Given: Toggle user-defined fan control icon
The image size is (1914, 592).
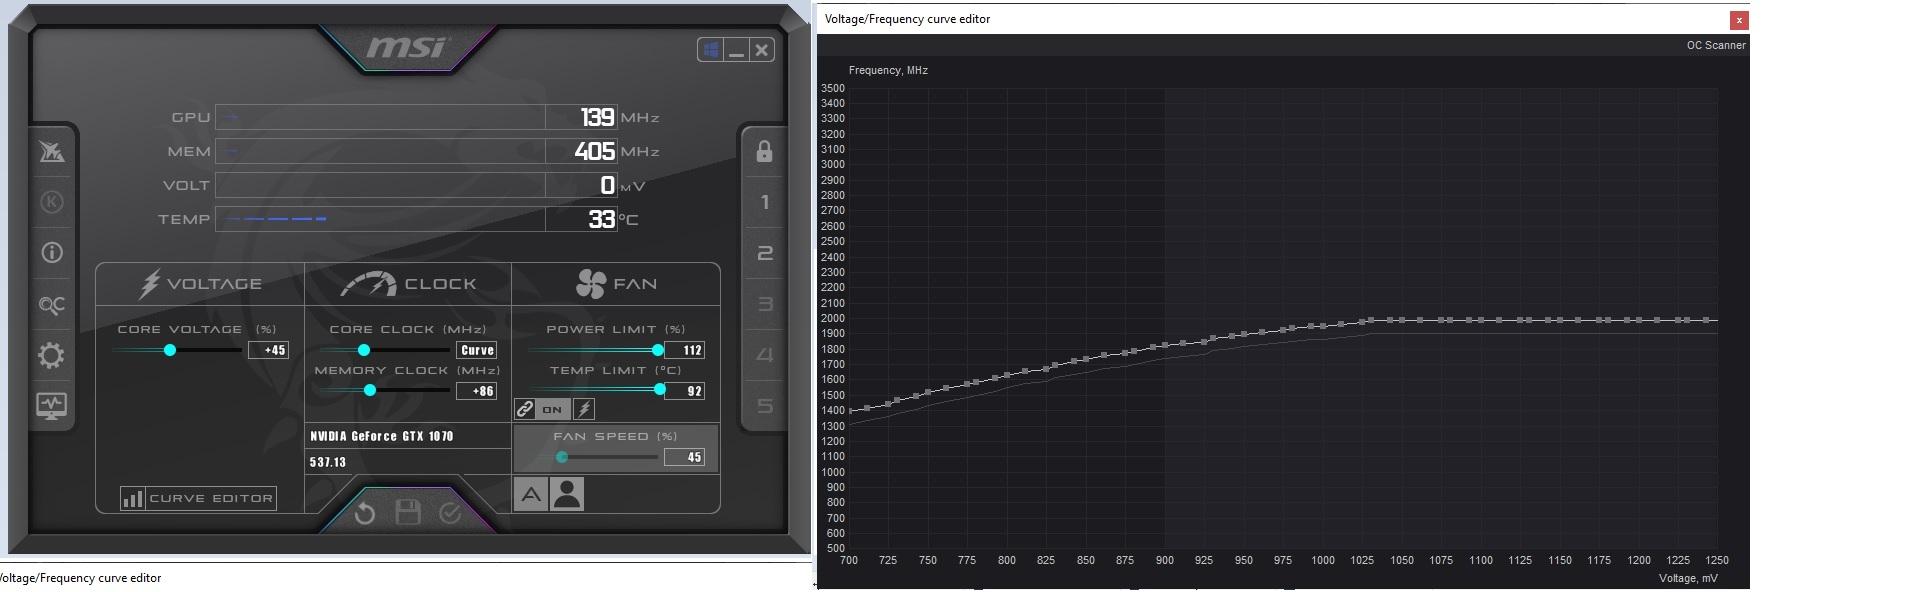Looking at the screenshot, I should (567, 494).
